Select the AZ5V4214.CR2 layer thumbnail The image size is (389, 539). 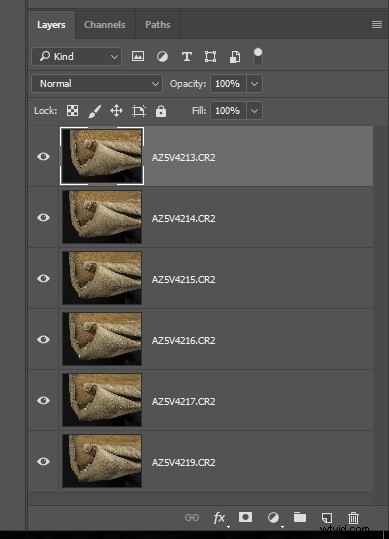click(x=102, y=217)
